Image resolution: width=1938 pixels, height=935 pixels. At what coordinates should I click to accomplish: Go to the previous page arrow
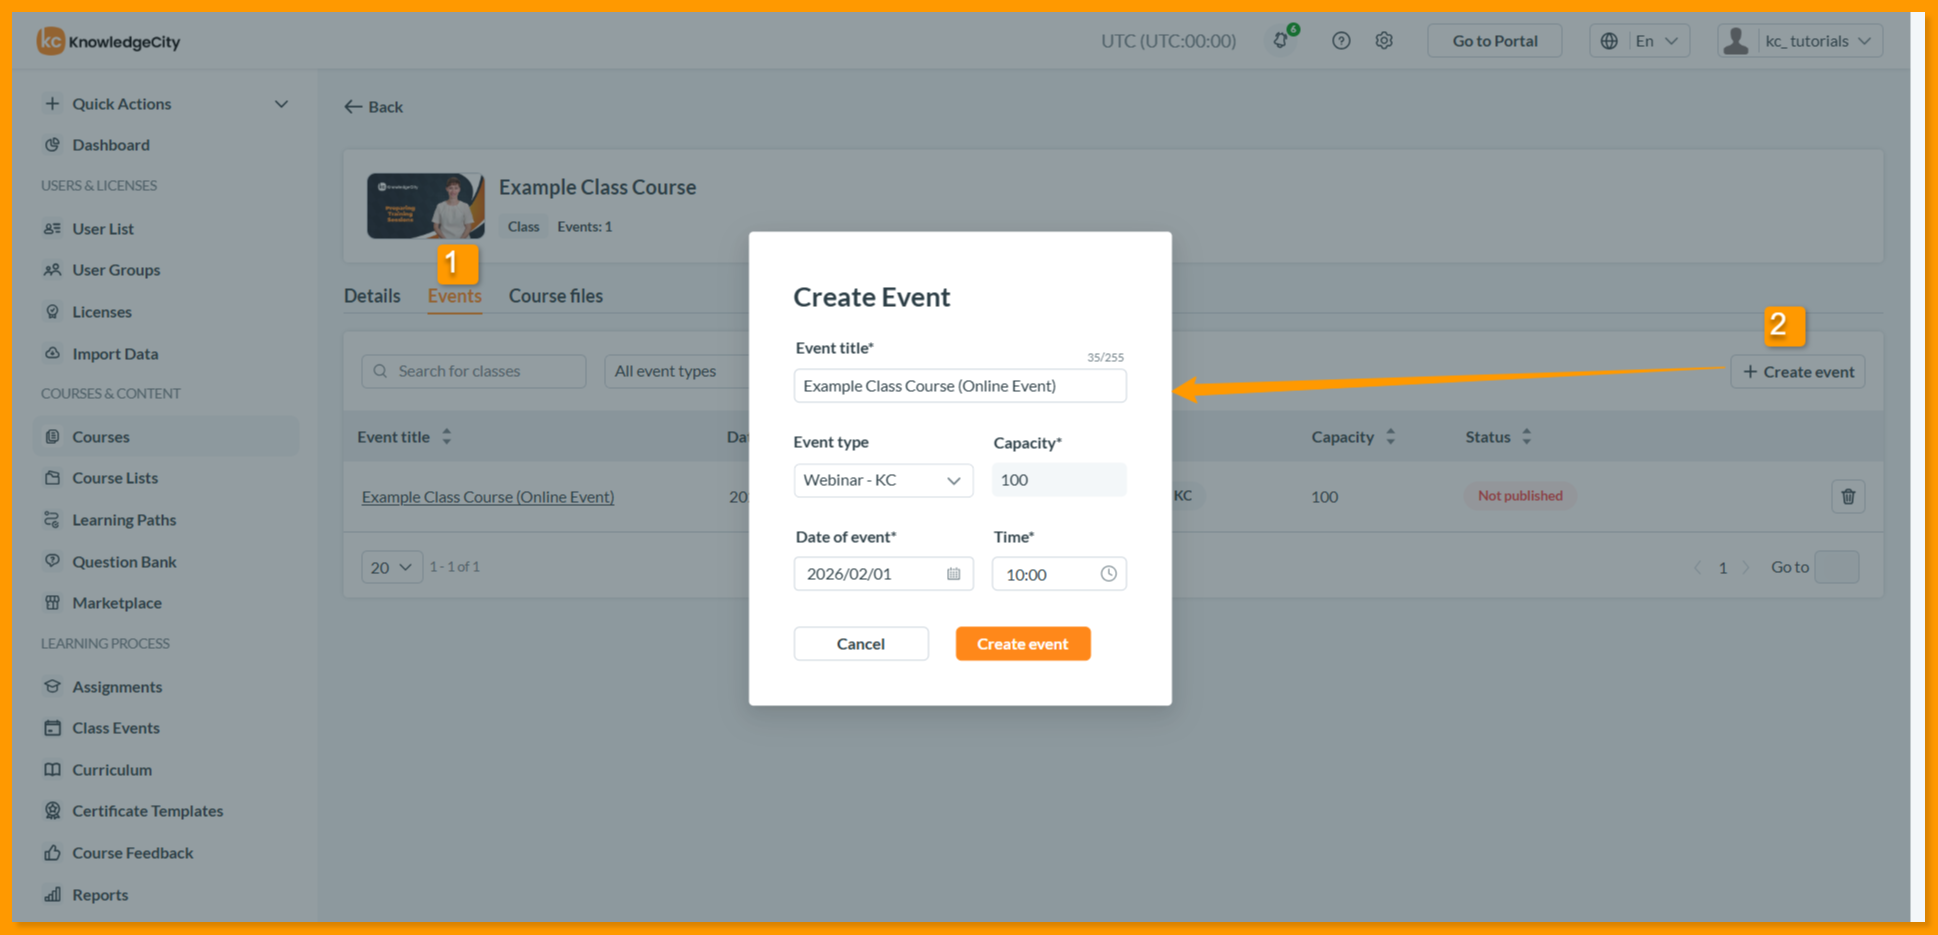click(x=1697, y=567)
